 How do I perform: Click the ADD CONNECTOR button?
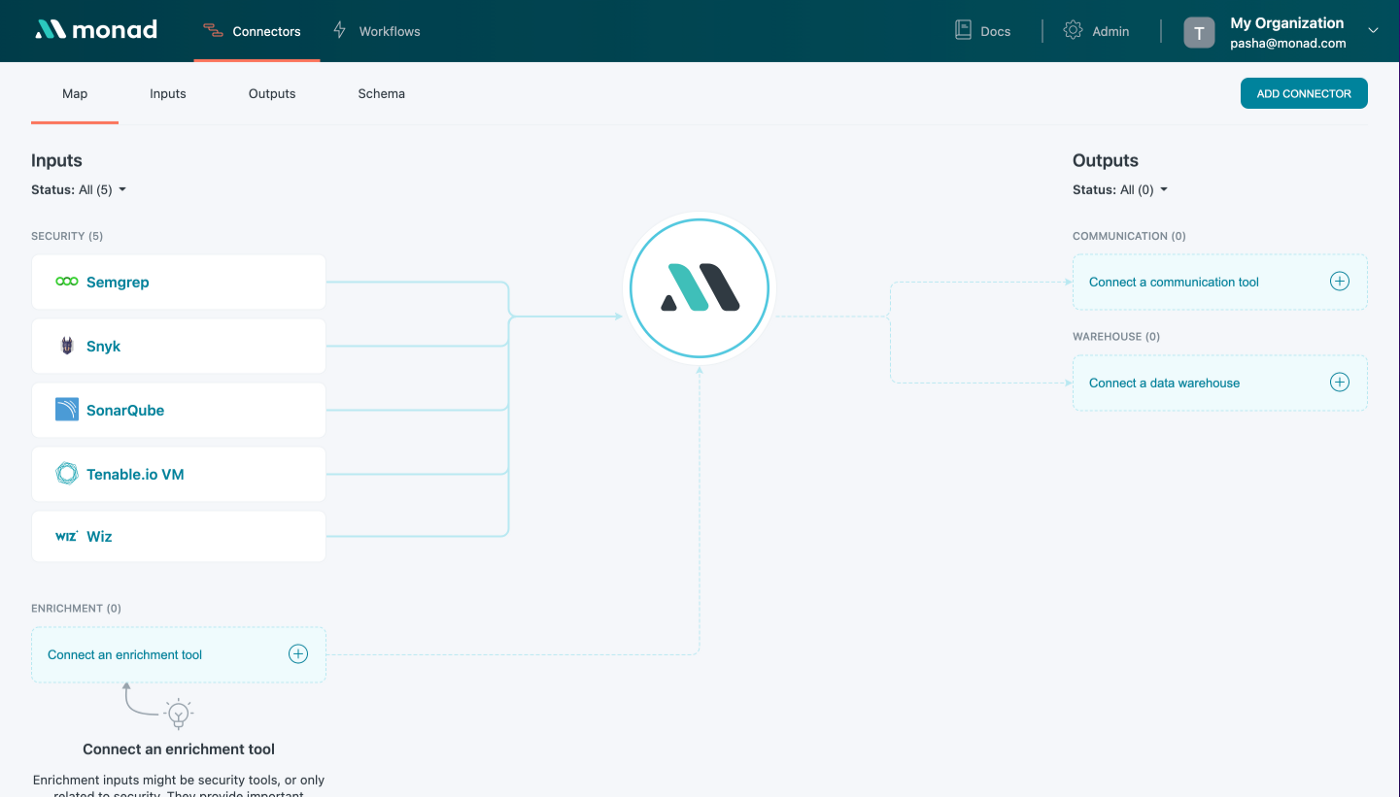pyautogui.click(x=1303, y=94)
